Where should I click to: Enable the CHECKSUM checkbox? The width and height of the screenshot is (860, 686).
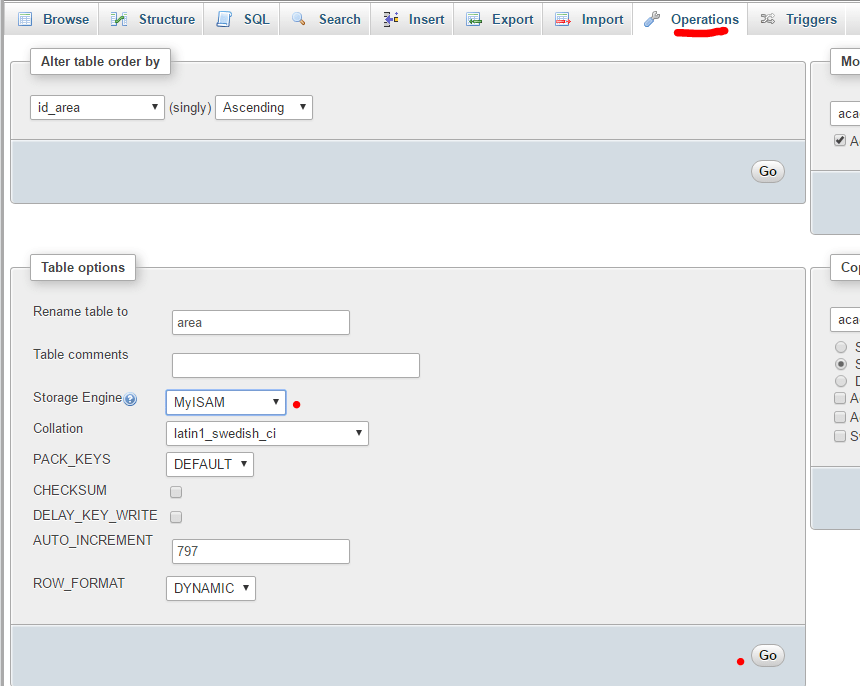[x=176, y=492]
